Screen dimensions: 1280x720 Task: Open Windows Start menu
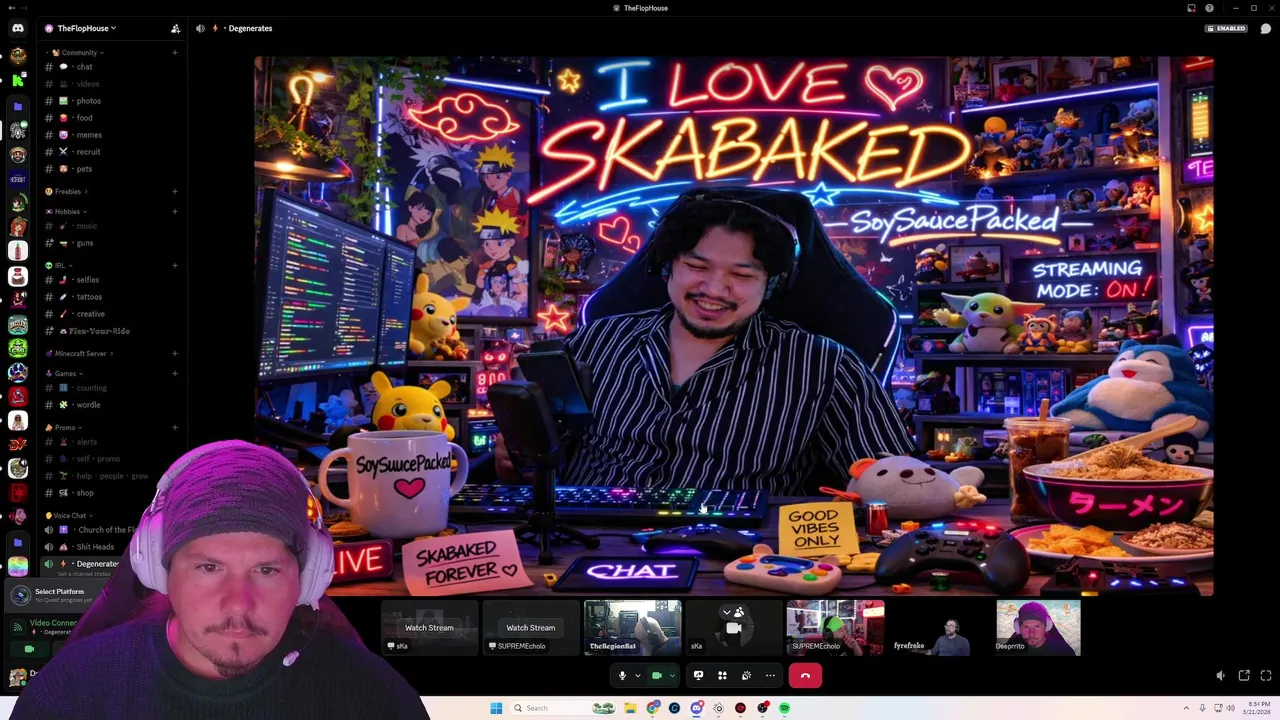(x=496, y=708)
